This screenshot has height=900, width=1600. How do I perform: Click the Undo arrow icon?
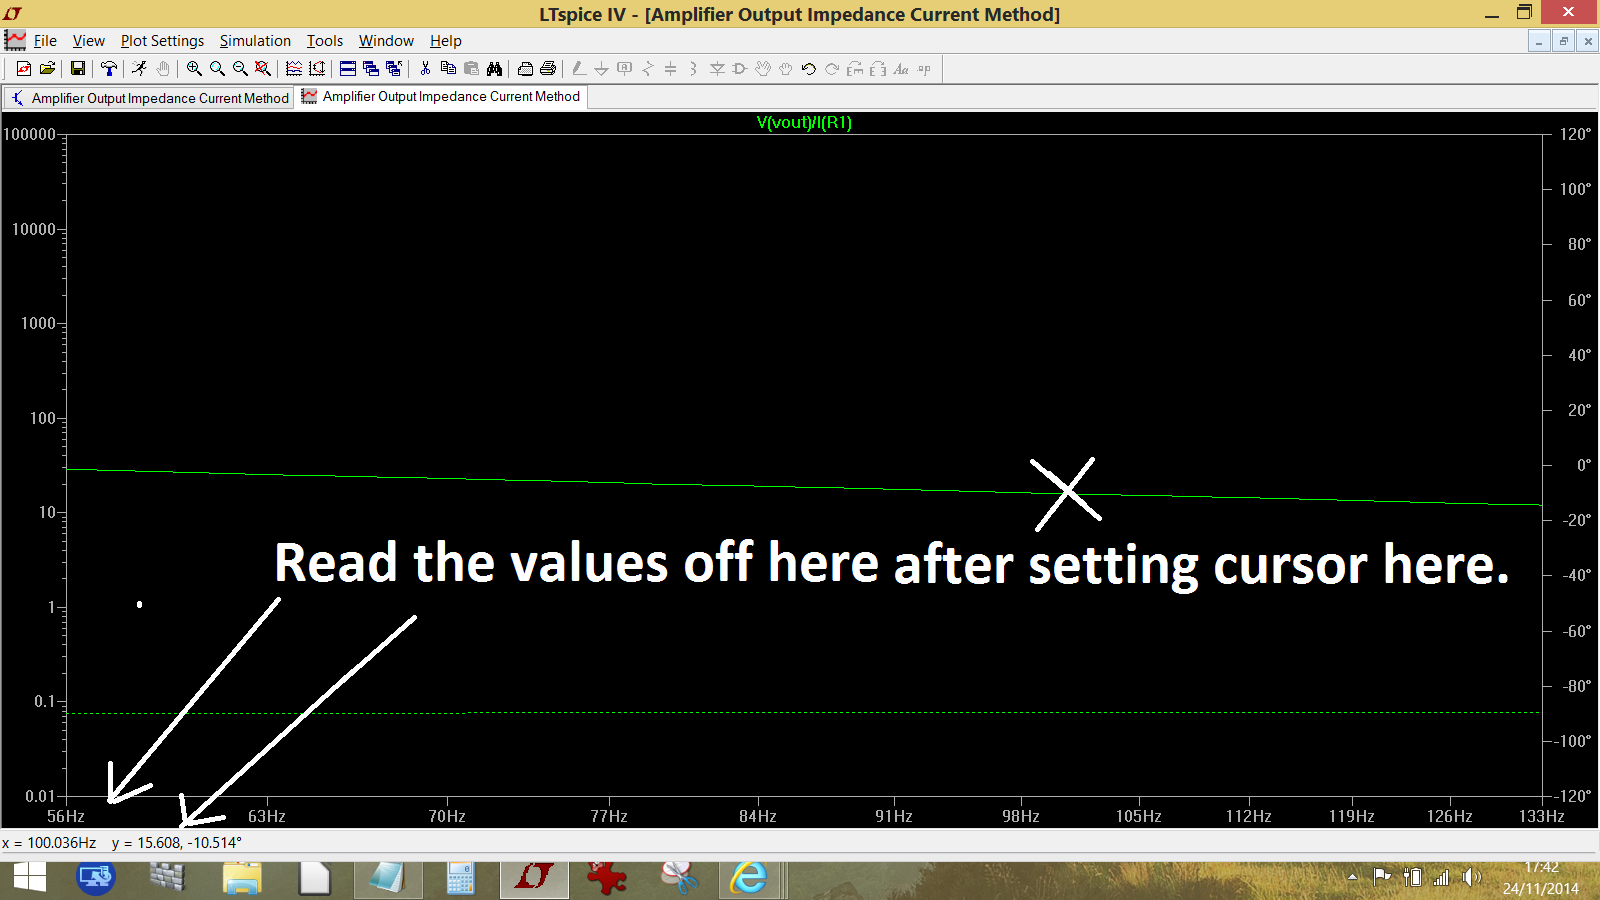(809, 68)
